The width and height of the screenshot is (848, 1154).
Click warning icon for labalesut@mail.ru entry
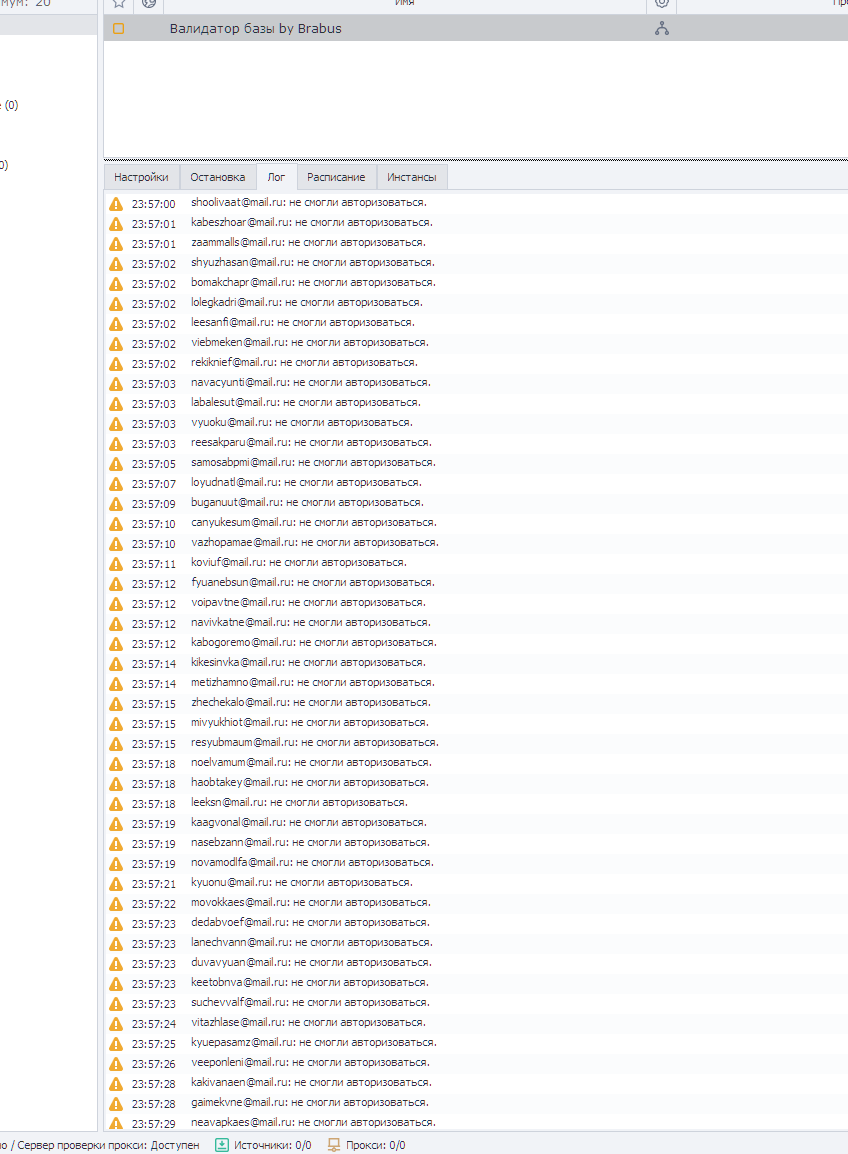116,404
